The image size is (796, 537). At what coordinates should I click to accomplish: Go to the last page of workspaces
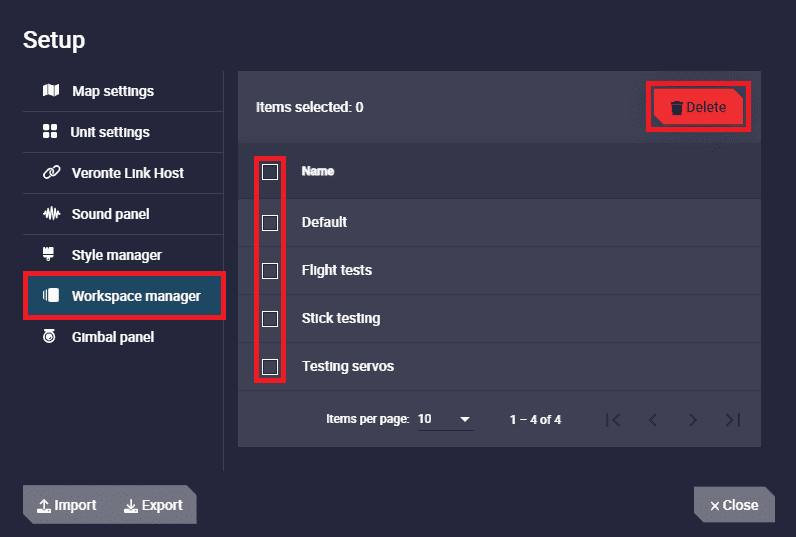click(733, 420)
